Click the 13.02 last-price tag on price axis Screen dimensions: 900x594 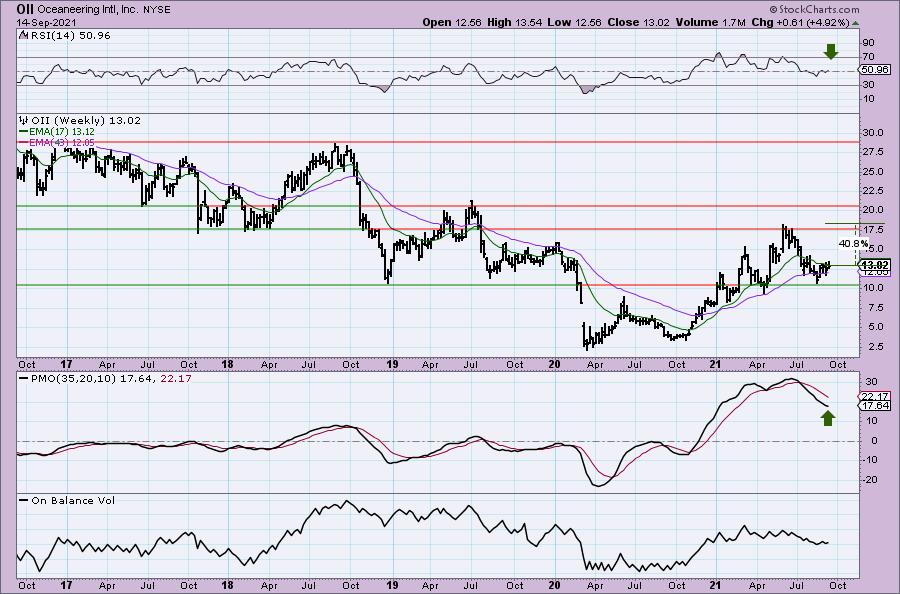pos(876,265)
